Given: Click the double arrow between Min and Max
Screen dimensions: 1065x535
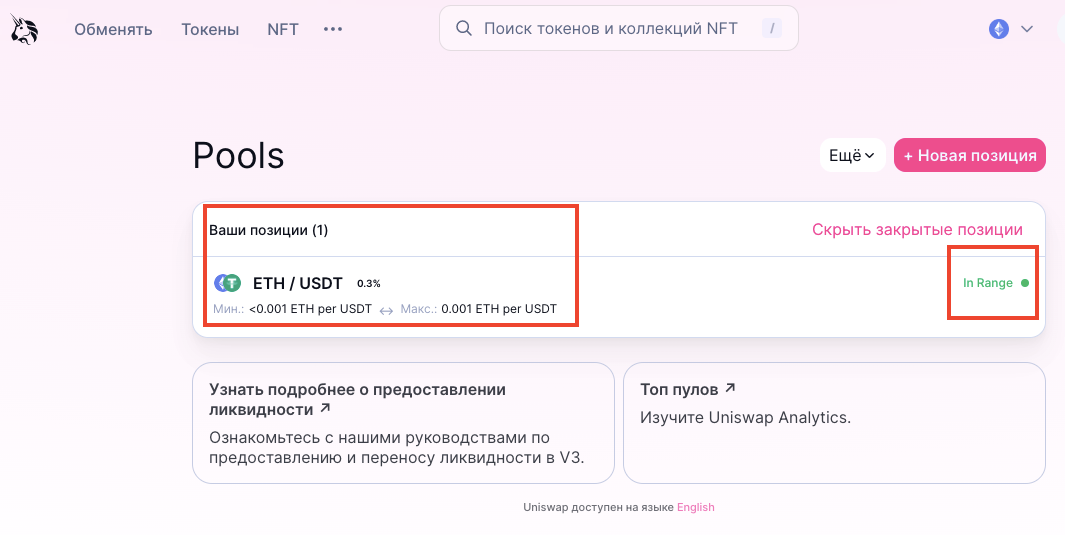Looking at the screenshot, I should pos(386,310).
